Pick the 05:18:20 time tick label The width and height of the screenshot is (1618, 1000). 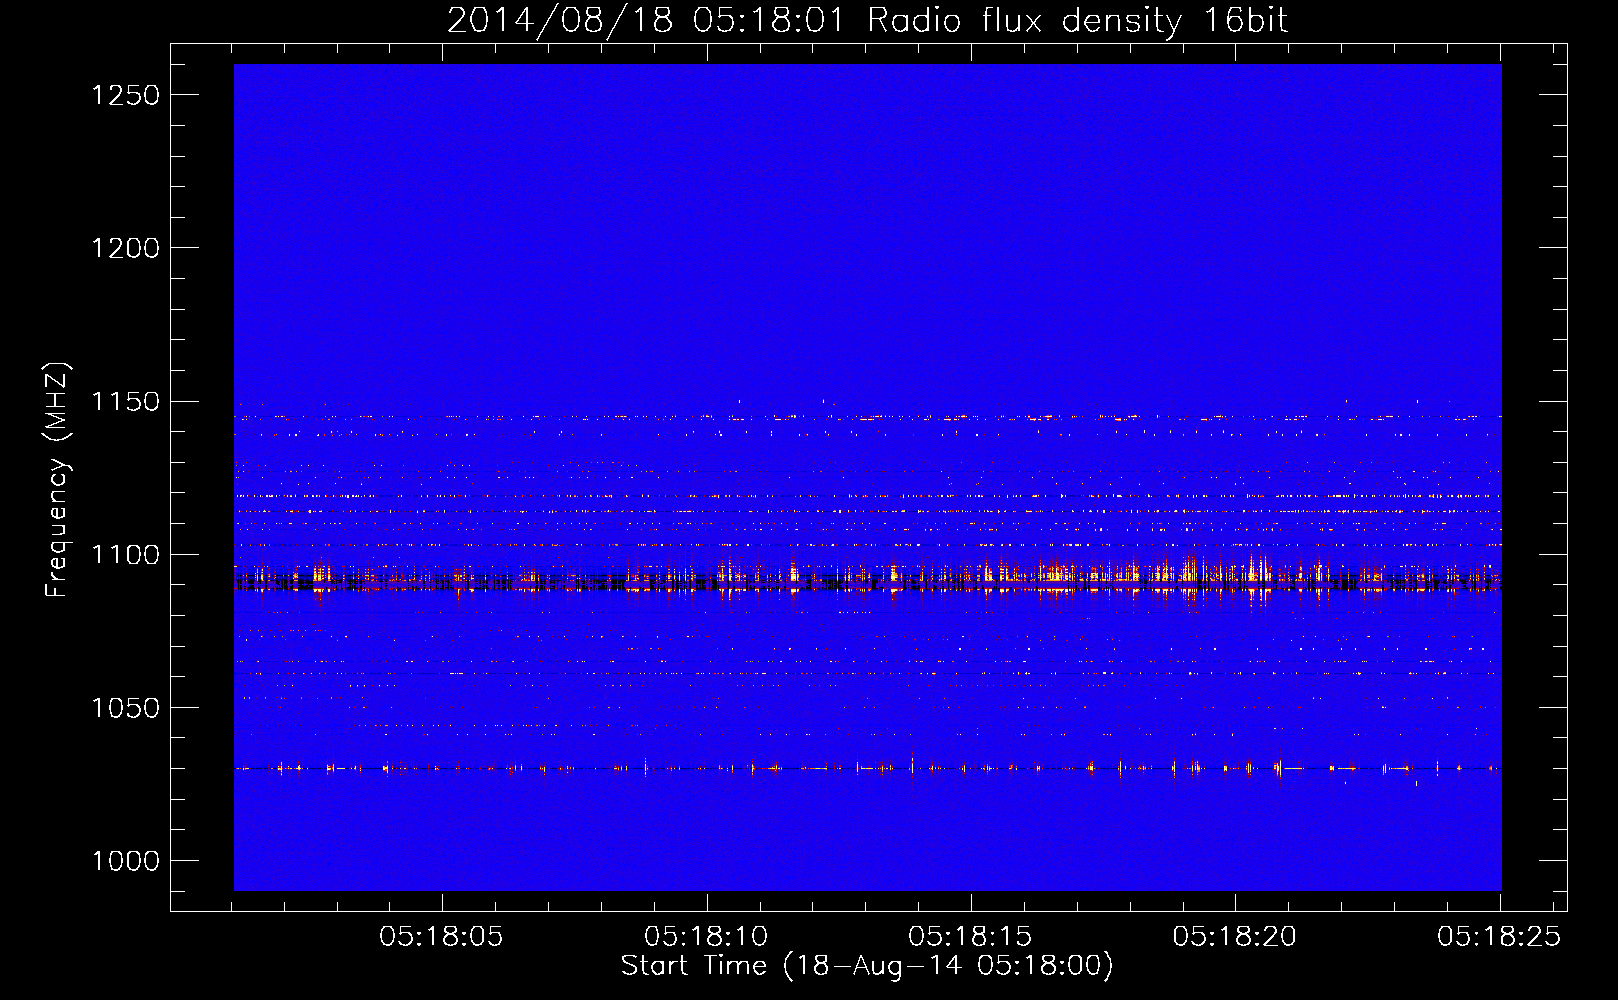coord(1235,937)
